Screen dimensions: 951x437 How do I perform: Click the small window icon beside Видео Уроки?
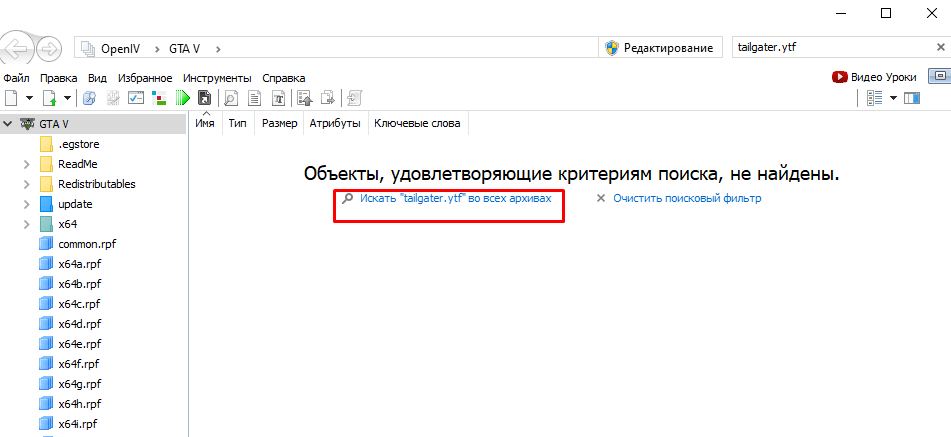939,76
